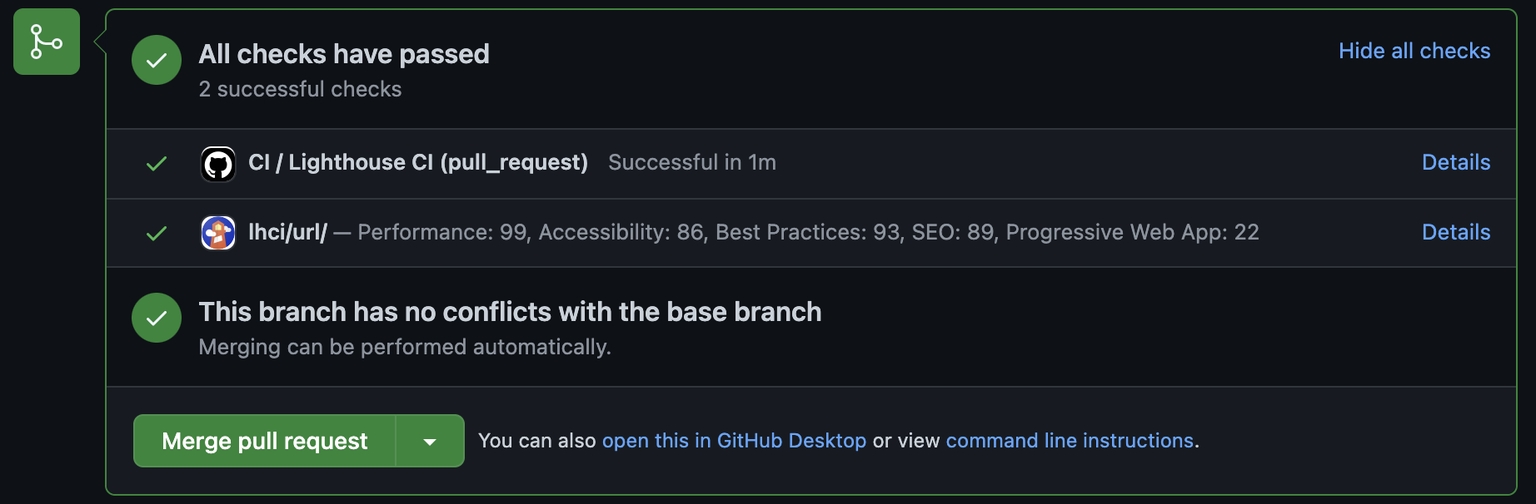Click the lhci/url/ check name
This screenshot has width=1536, height=504.
click(x=288, y=232)
